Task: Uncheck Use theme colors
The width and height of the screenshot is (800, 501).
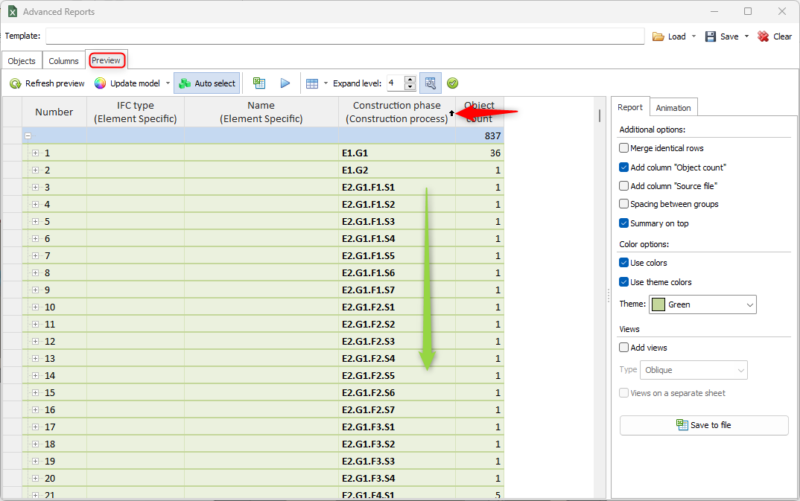Action: point(623,282)
